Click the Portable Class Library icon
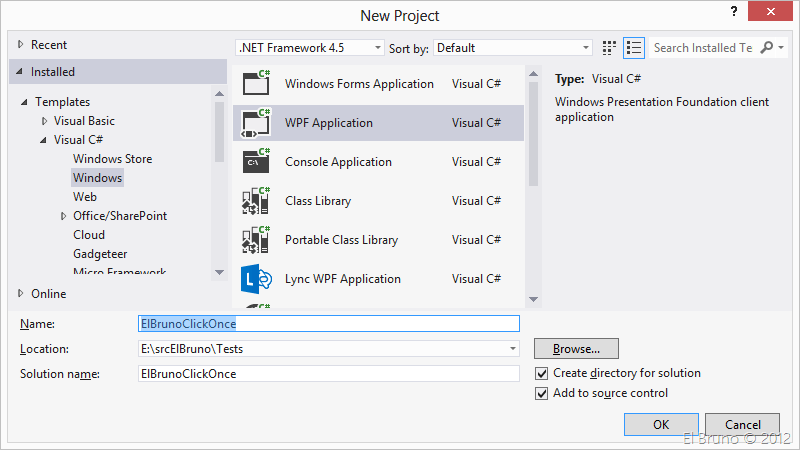This screenshot has width=800, height=450. (x=256, y=240)
